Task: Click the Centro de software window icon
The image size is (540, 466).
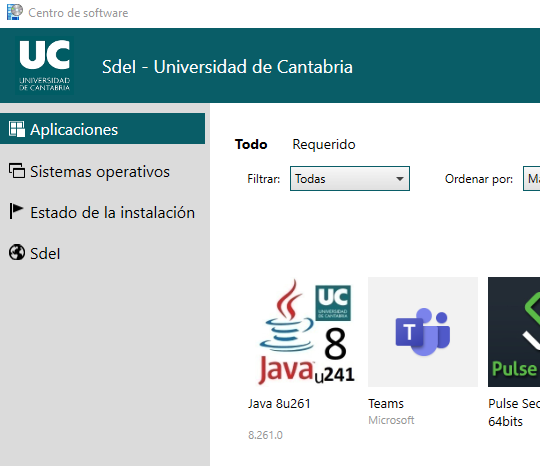Action: tap(14, 12)
